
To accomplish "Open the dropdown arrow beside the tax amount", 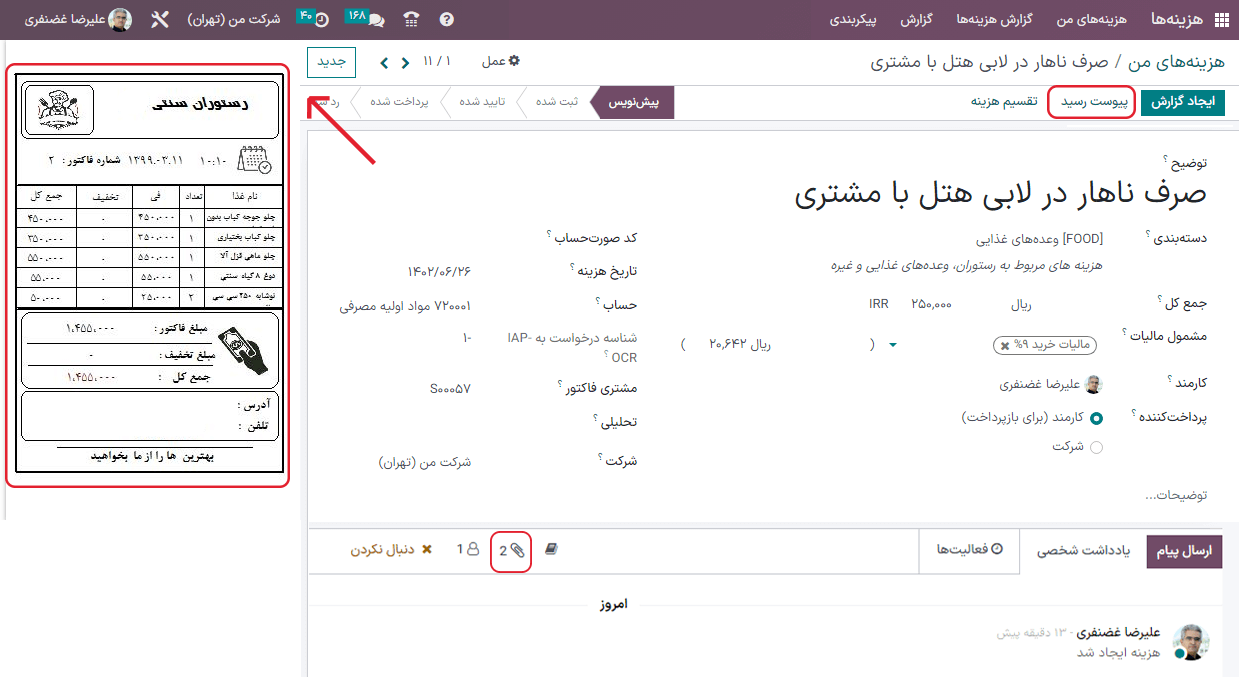I will 891,343.
